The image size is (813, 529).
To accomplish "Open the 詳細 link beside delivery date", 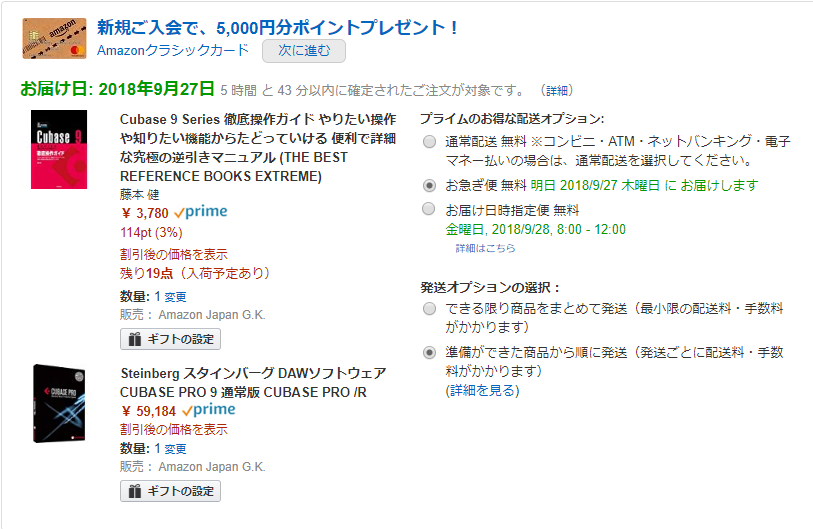I will click(x=557, y=91).
